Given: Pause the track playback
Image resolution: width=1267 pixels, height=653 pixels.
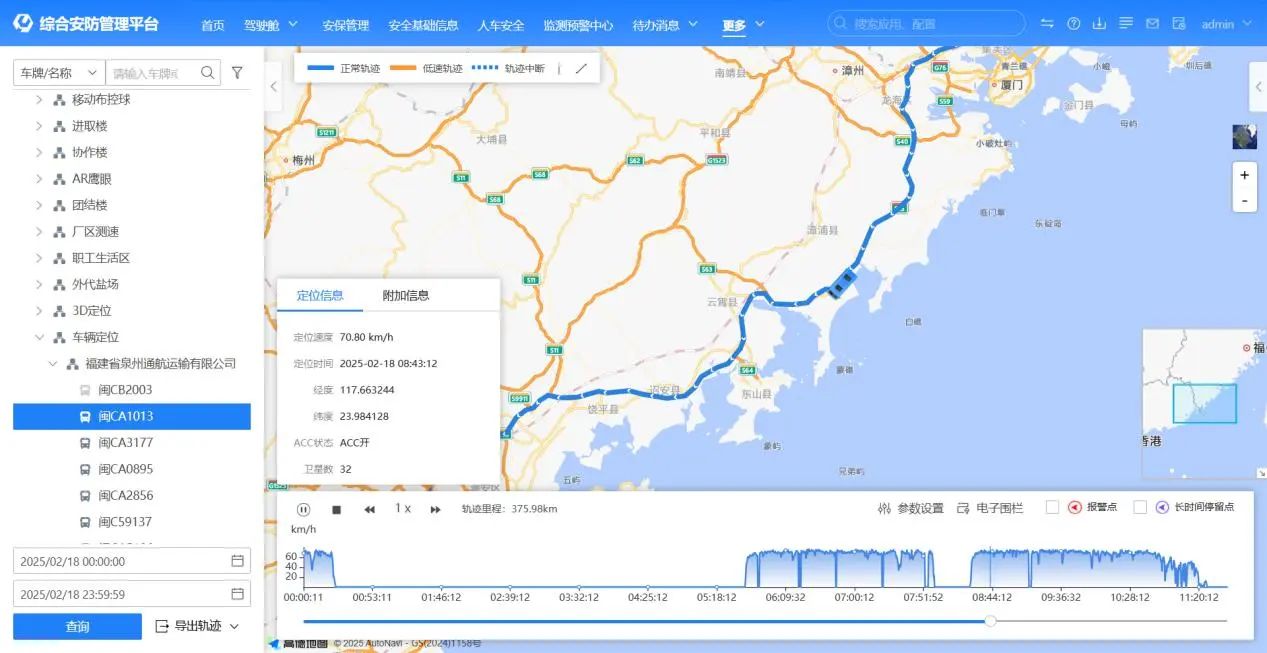Looking at the screenshot, I should click(303, 509).
